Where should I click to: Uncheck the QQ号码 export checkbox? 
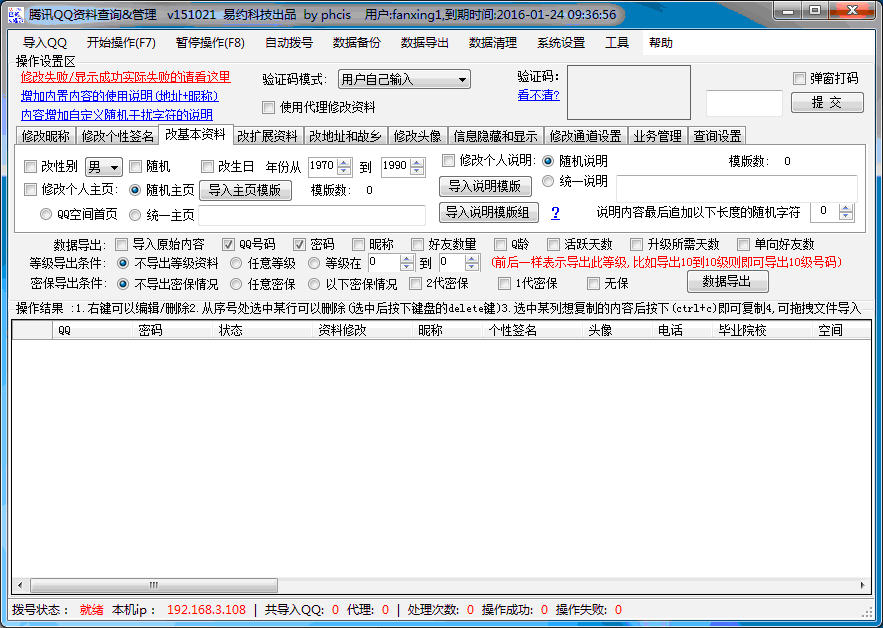coord(228,244)
